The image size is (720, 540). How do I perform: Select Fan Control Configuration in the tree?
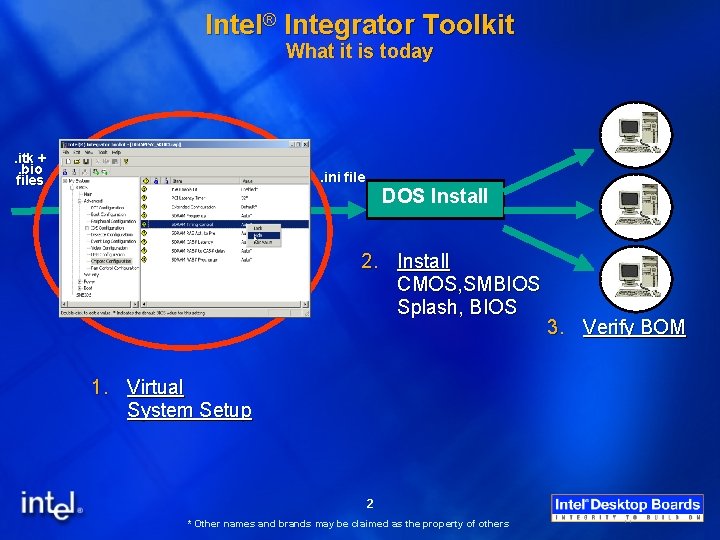(114, 268)
